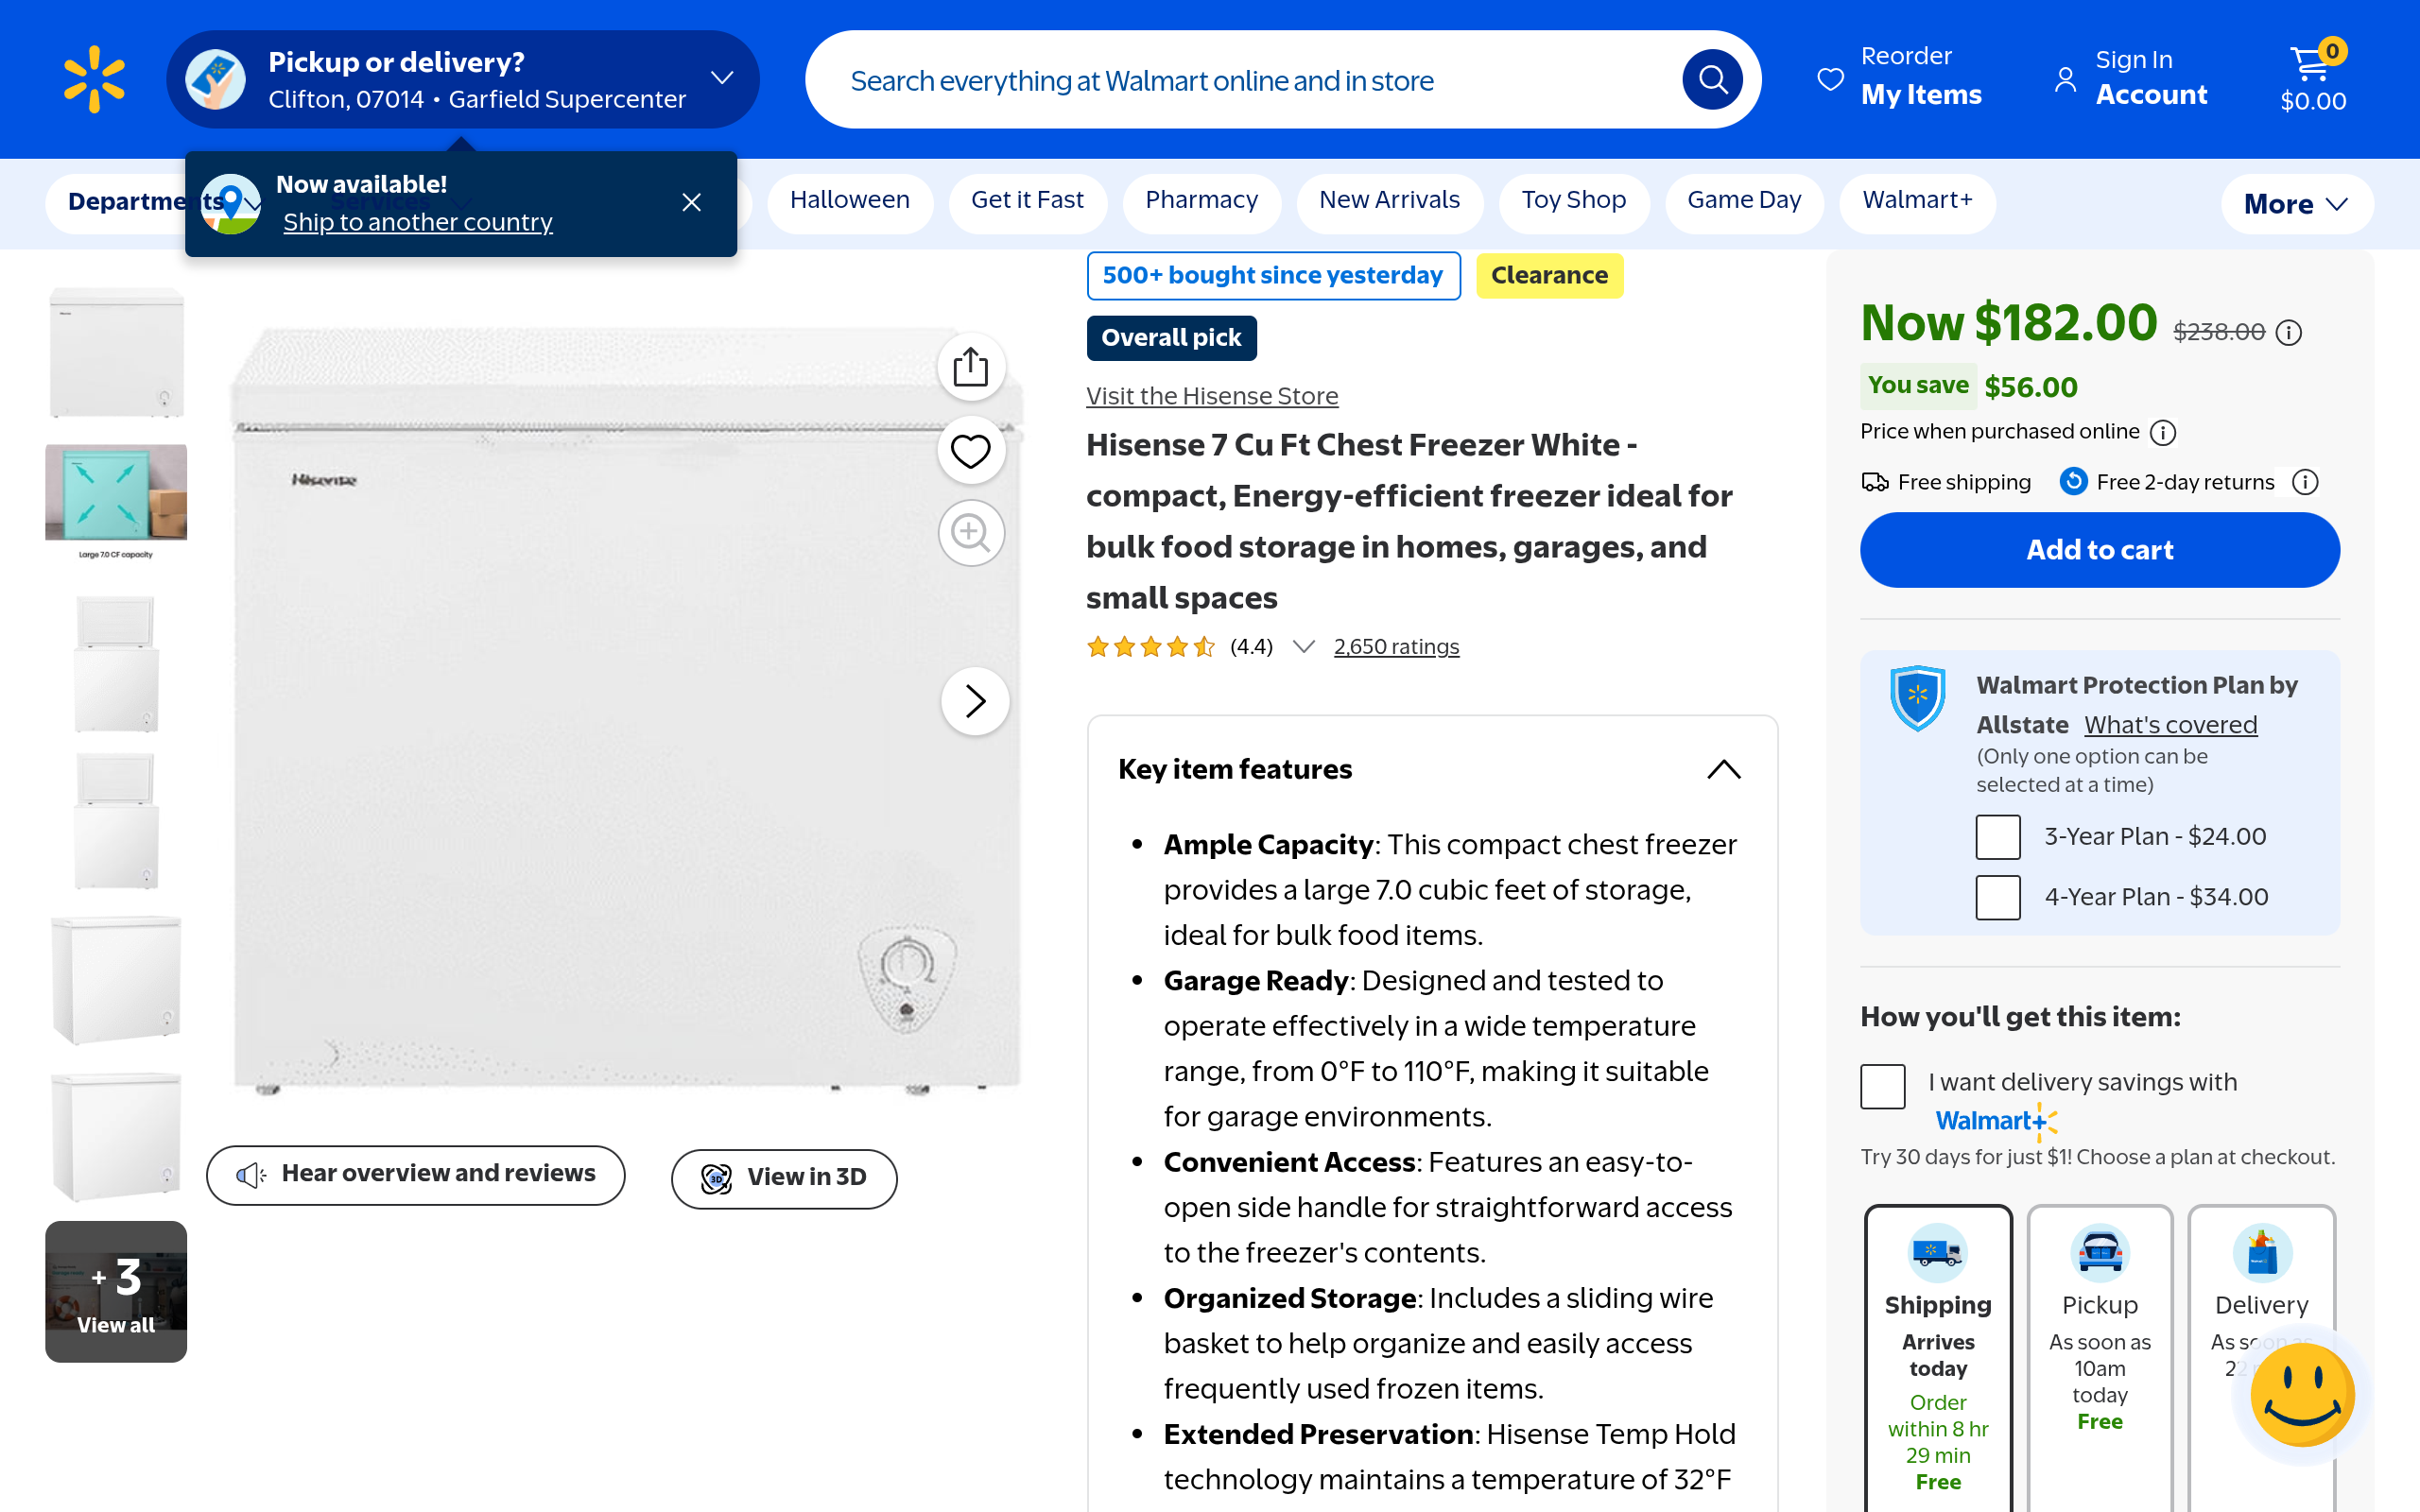Add to favorites with heart icon on image
The image size is (2420, 1512).
tap(970, 450)
